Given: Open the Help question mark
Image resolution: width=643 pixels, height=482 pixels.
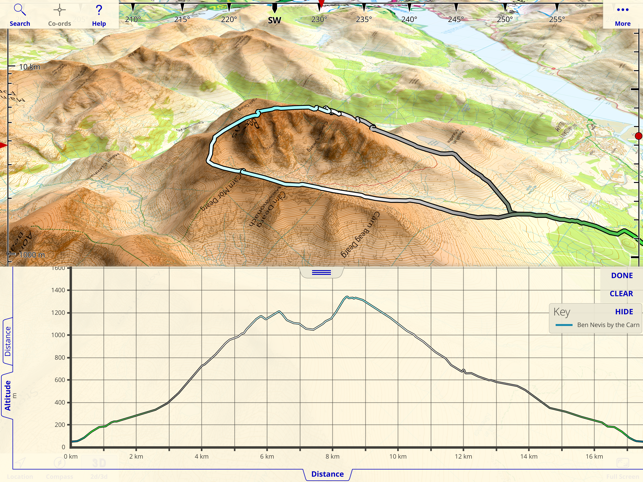Looking at the screenshot, I should click(x=99, y=14).
